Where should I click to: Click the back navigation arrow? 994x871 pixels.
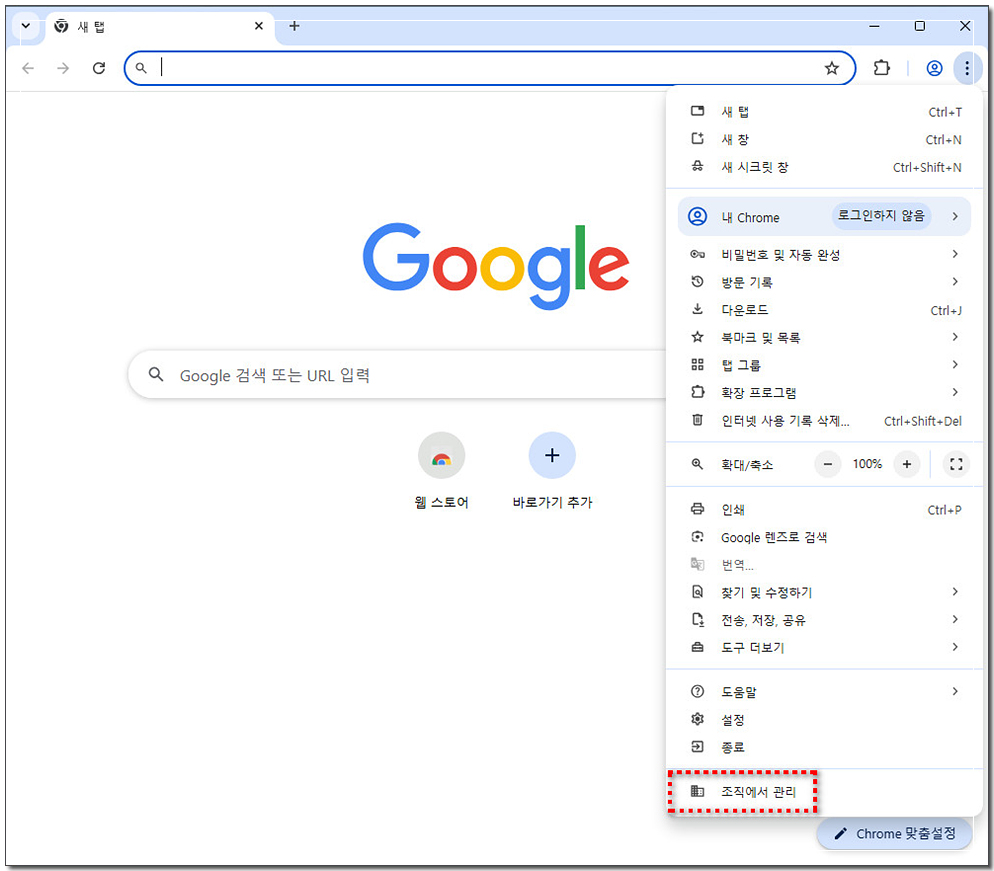click(x=28, y=68)
